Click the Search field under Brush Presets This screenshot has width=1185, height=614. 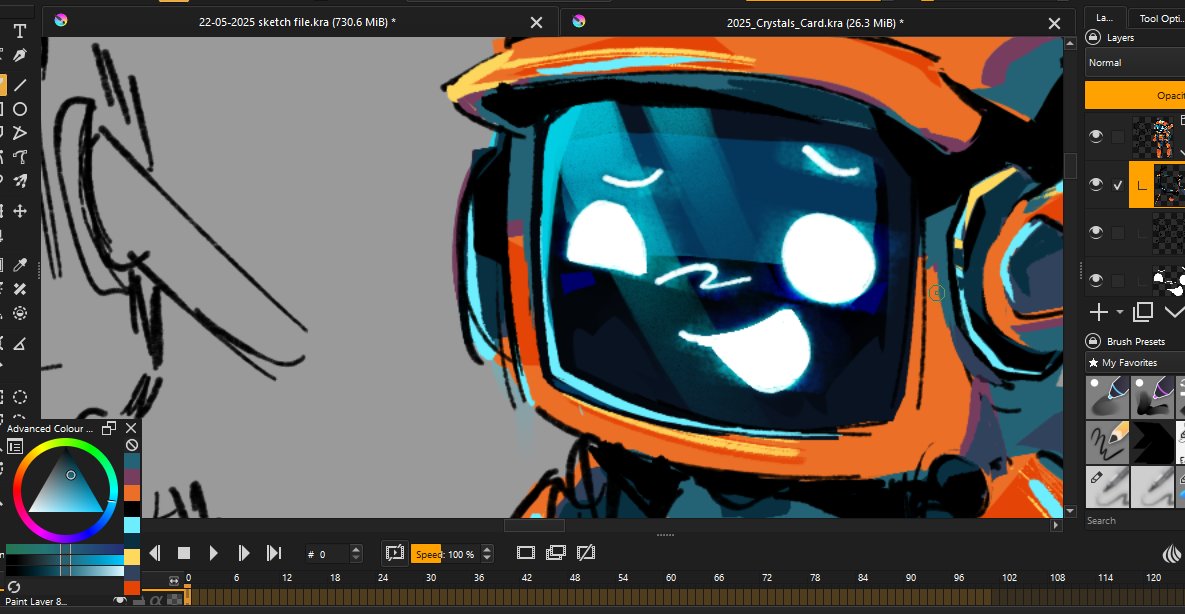click(x=1130, y=520)
